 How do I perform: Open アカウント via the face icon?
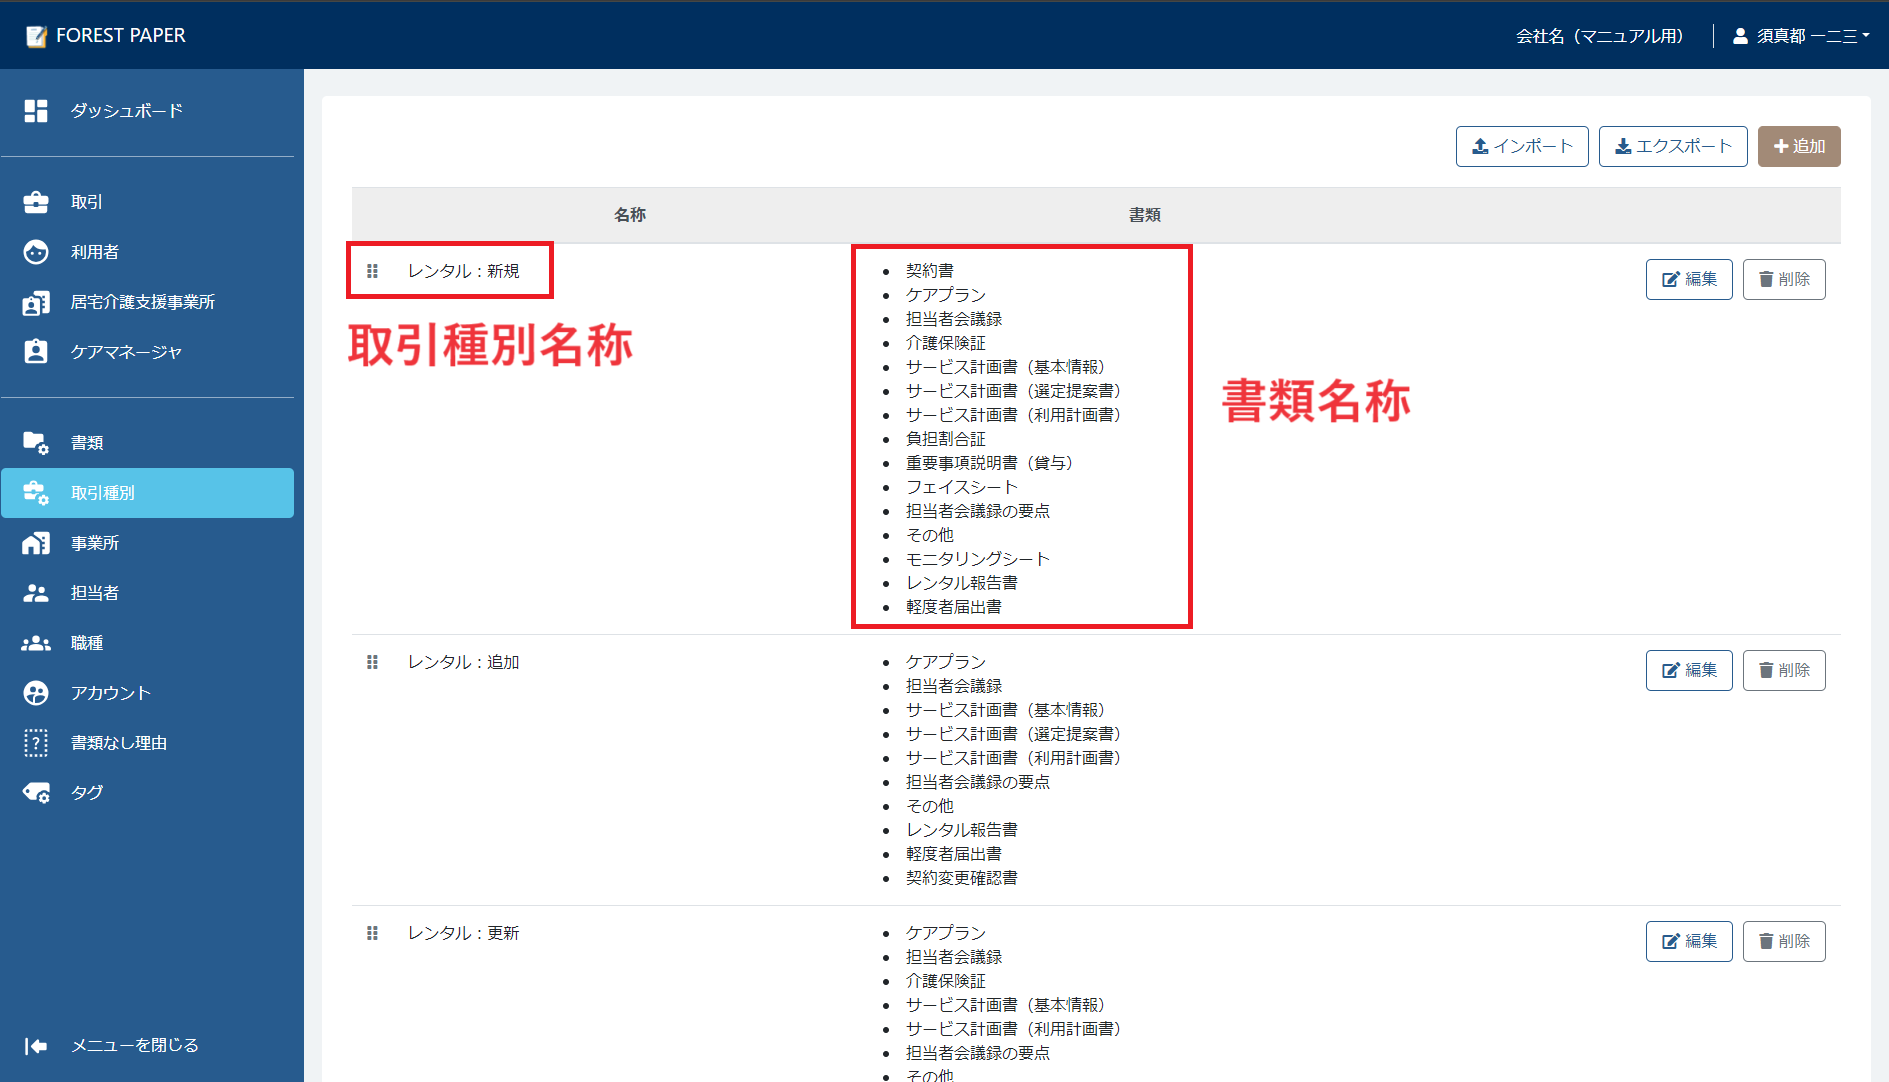36,692
